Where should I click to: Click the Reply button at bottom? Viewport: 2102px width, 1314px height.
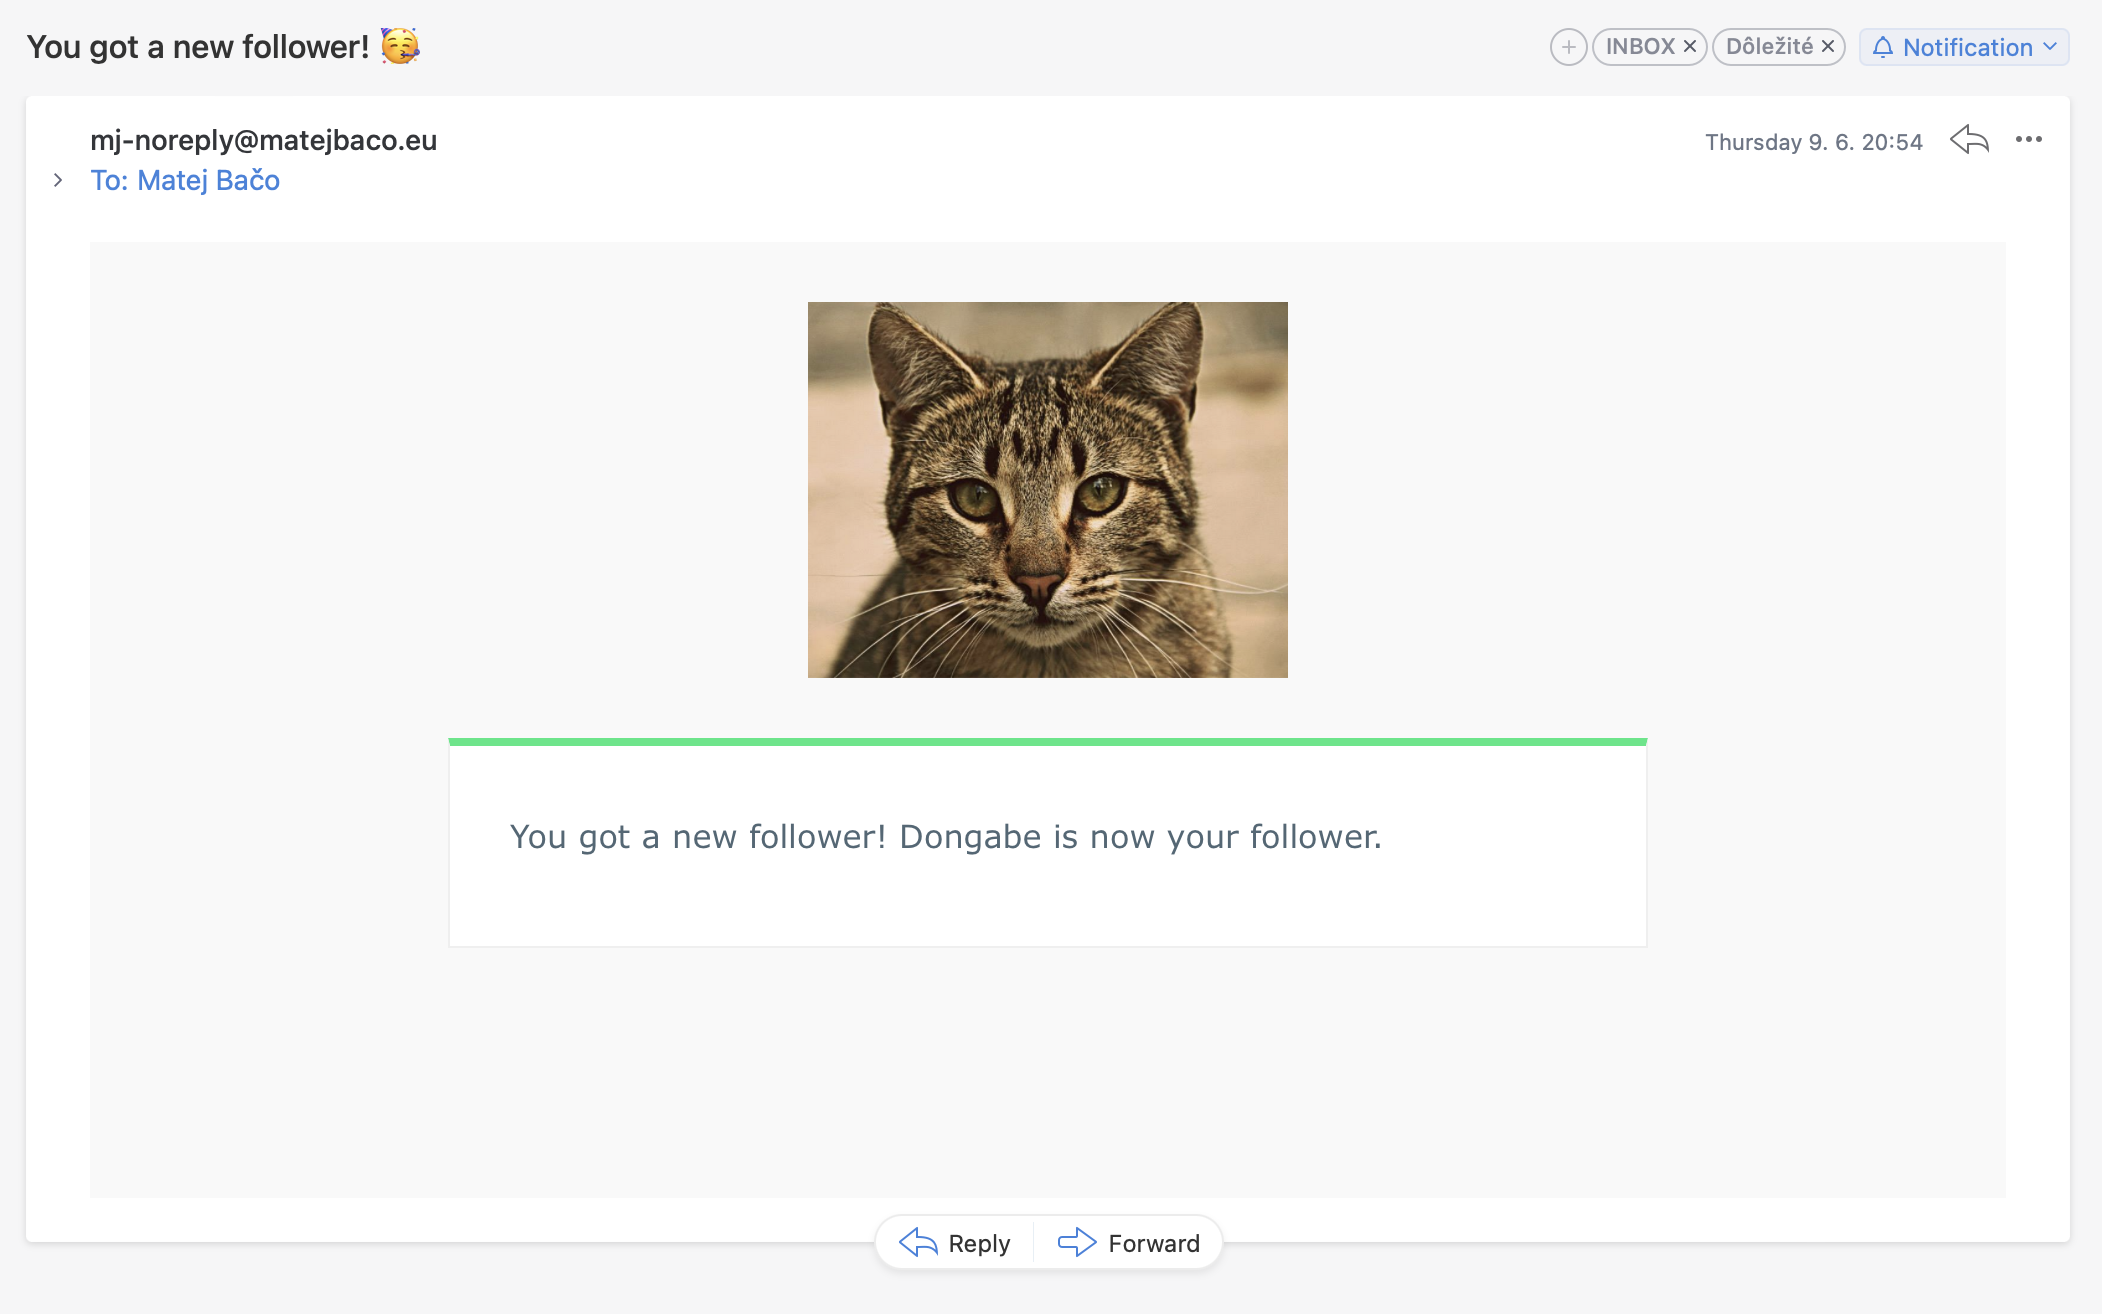click(978, 1243)
